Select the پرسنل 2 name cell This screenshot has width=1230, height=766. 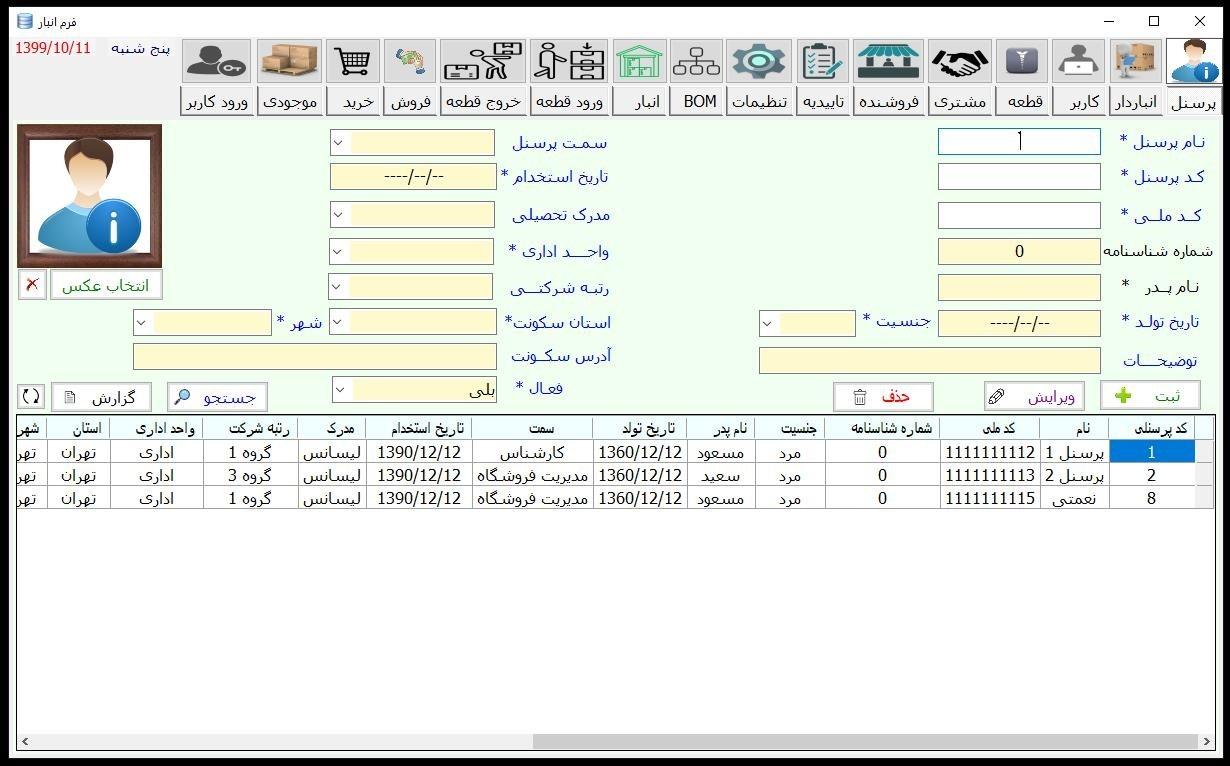pyautogui.click(x=1074, y=475)
